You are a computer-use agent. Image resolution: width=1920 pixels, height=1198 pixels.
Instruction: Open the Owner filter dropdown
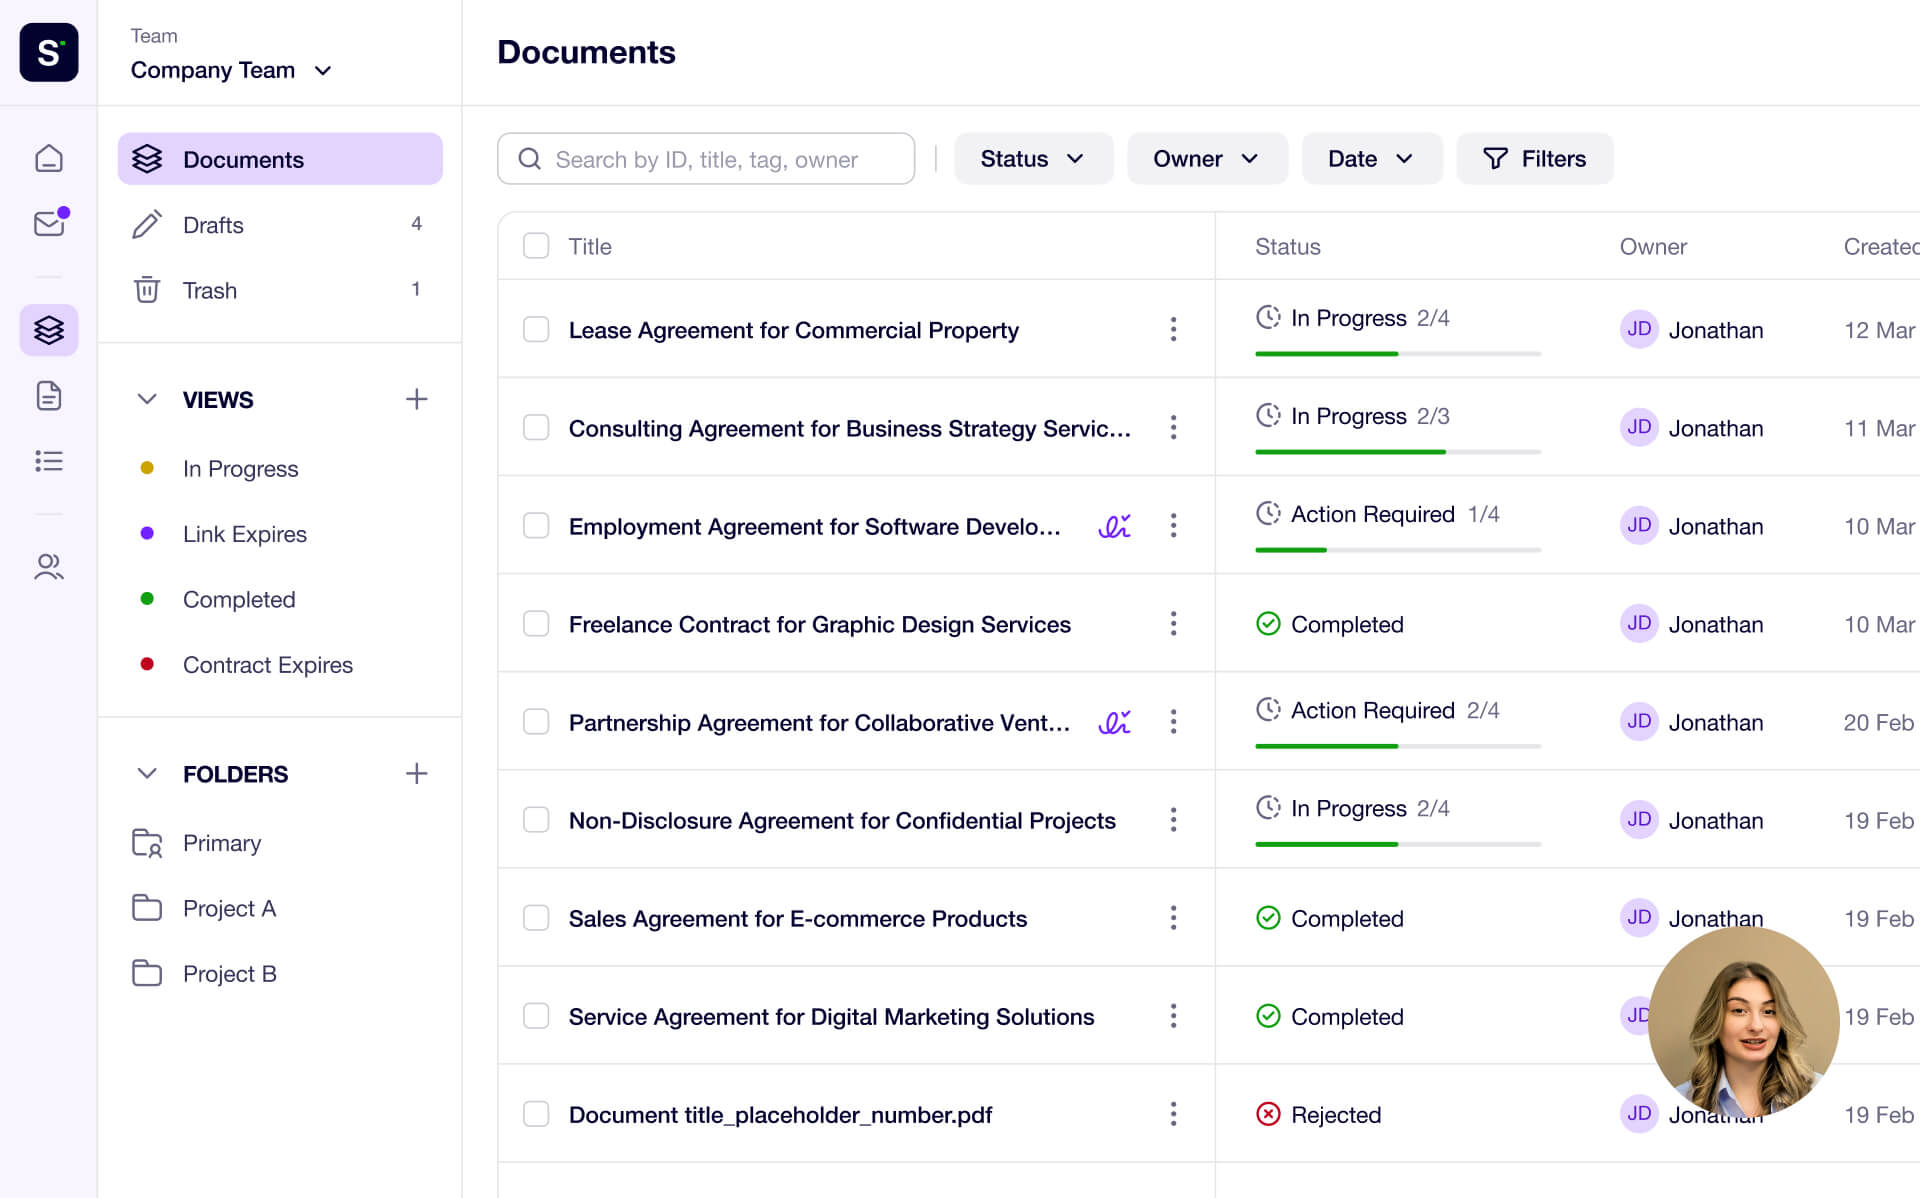tap(1206, 158)
